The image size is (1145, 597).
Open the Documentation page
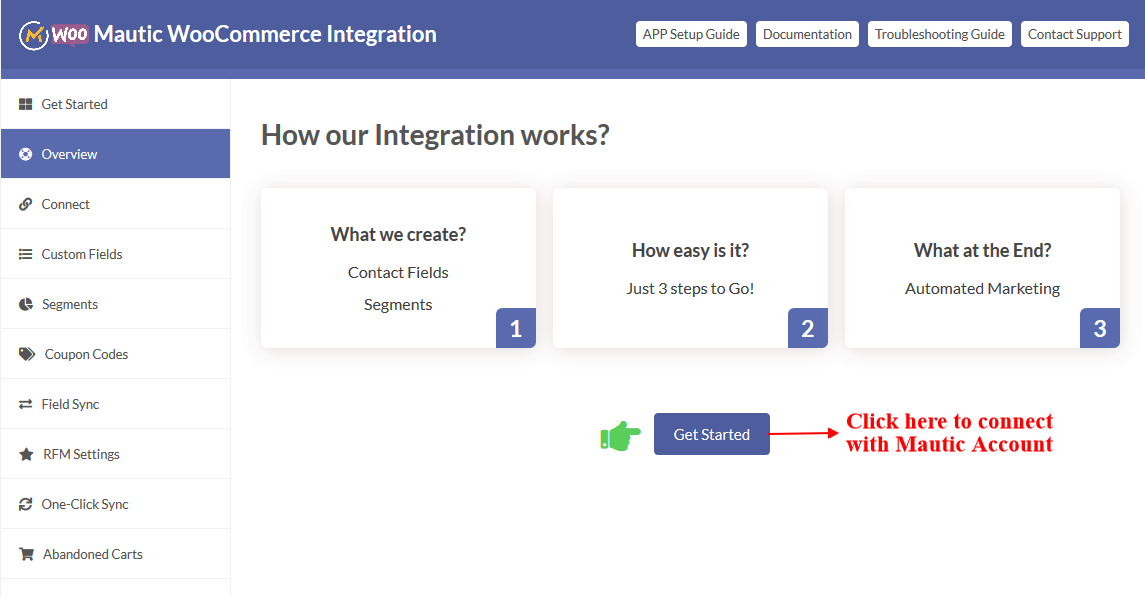point(807,33)
